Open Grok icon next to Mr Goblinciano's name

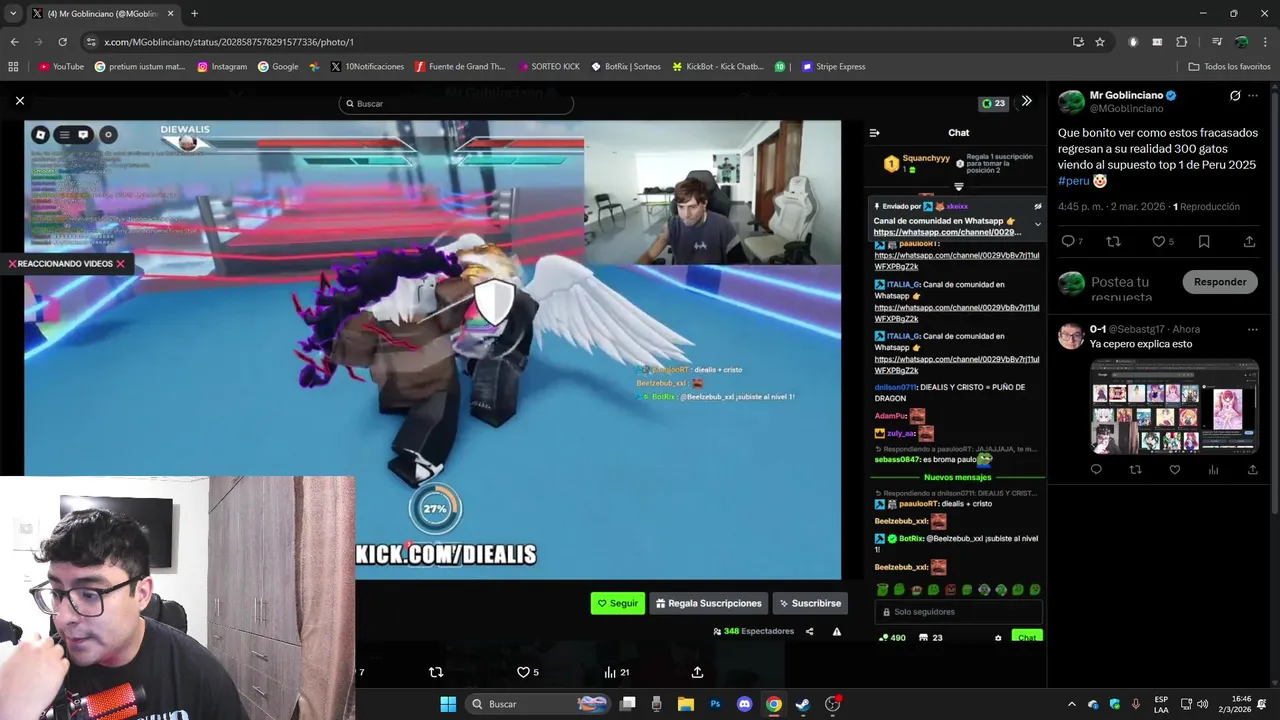(1235, 96)
